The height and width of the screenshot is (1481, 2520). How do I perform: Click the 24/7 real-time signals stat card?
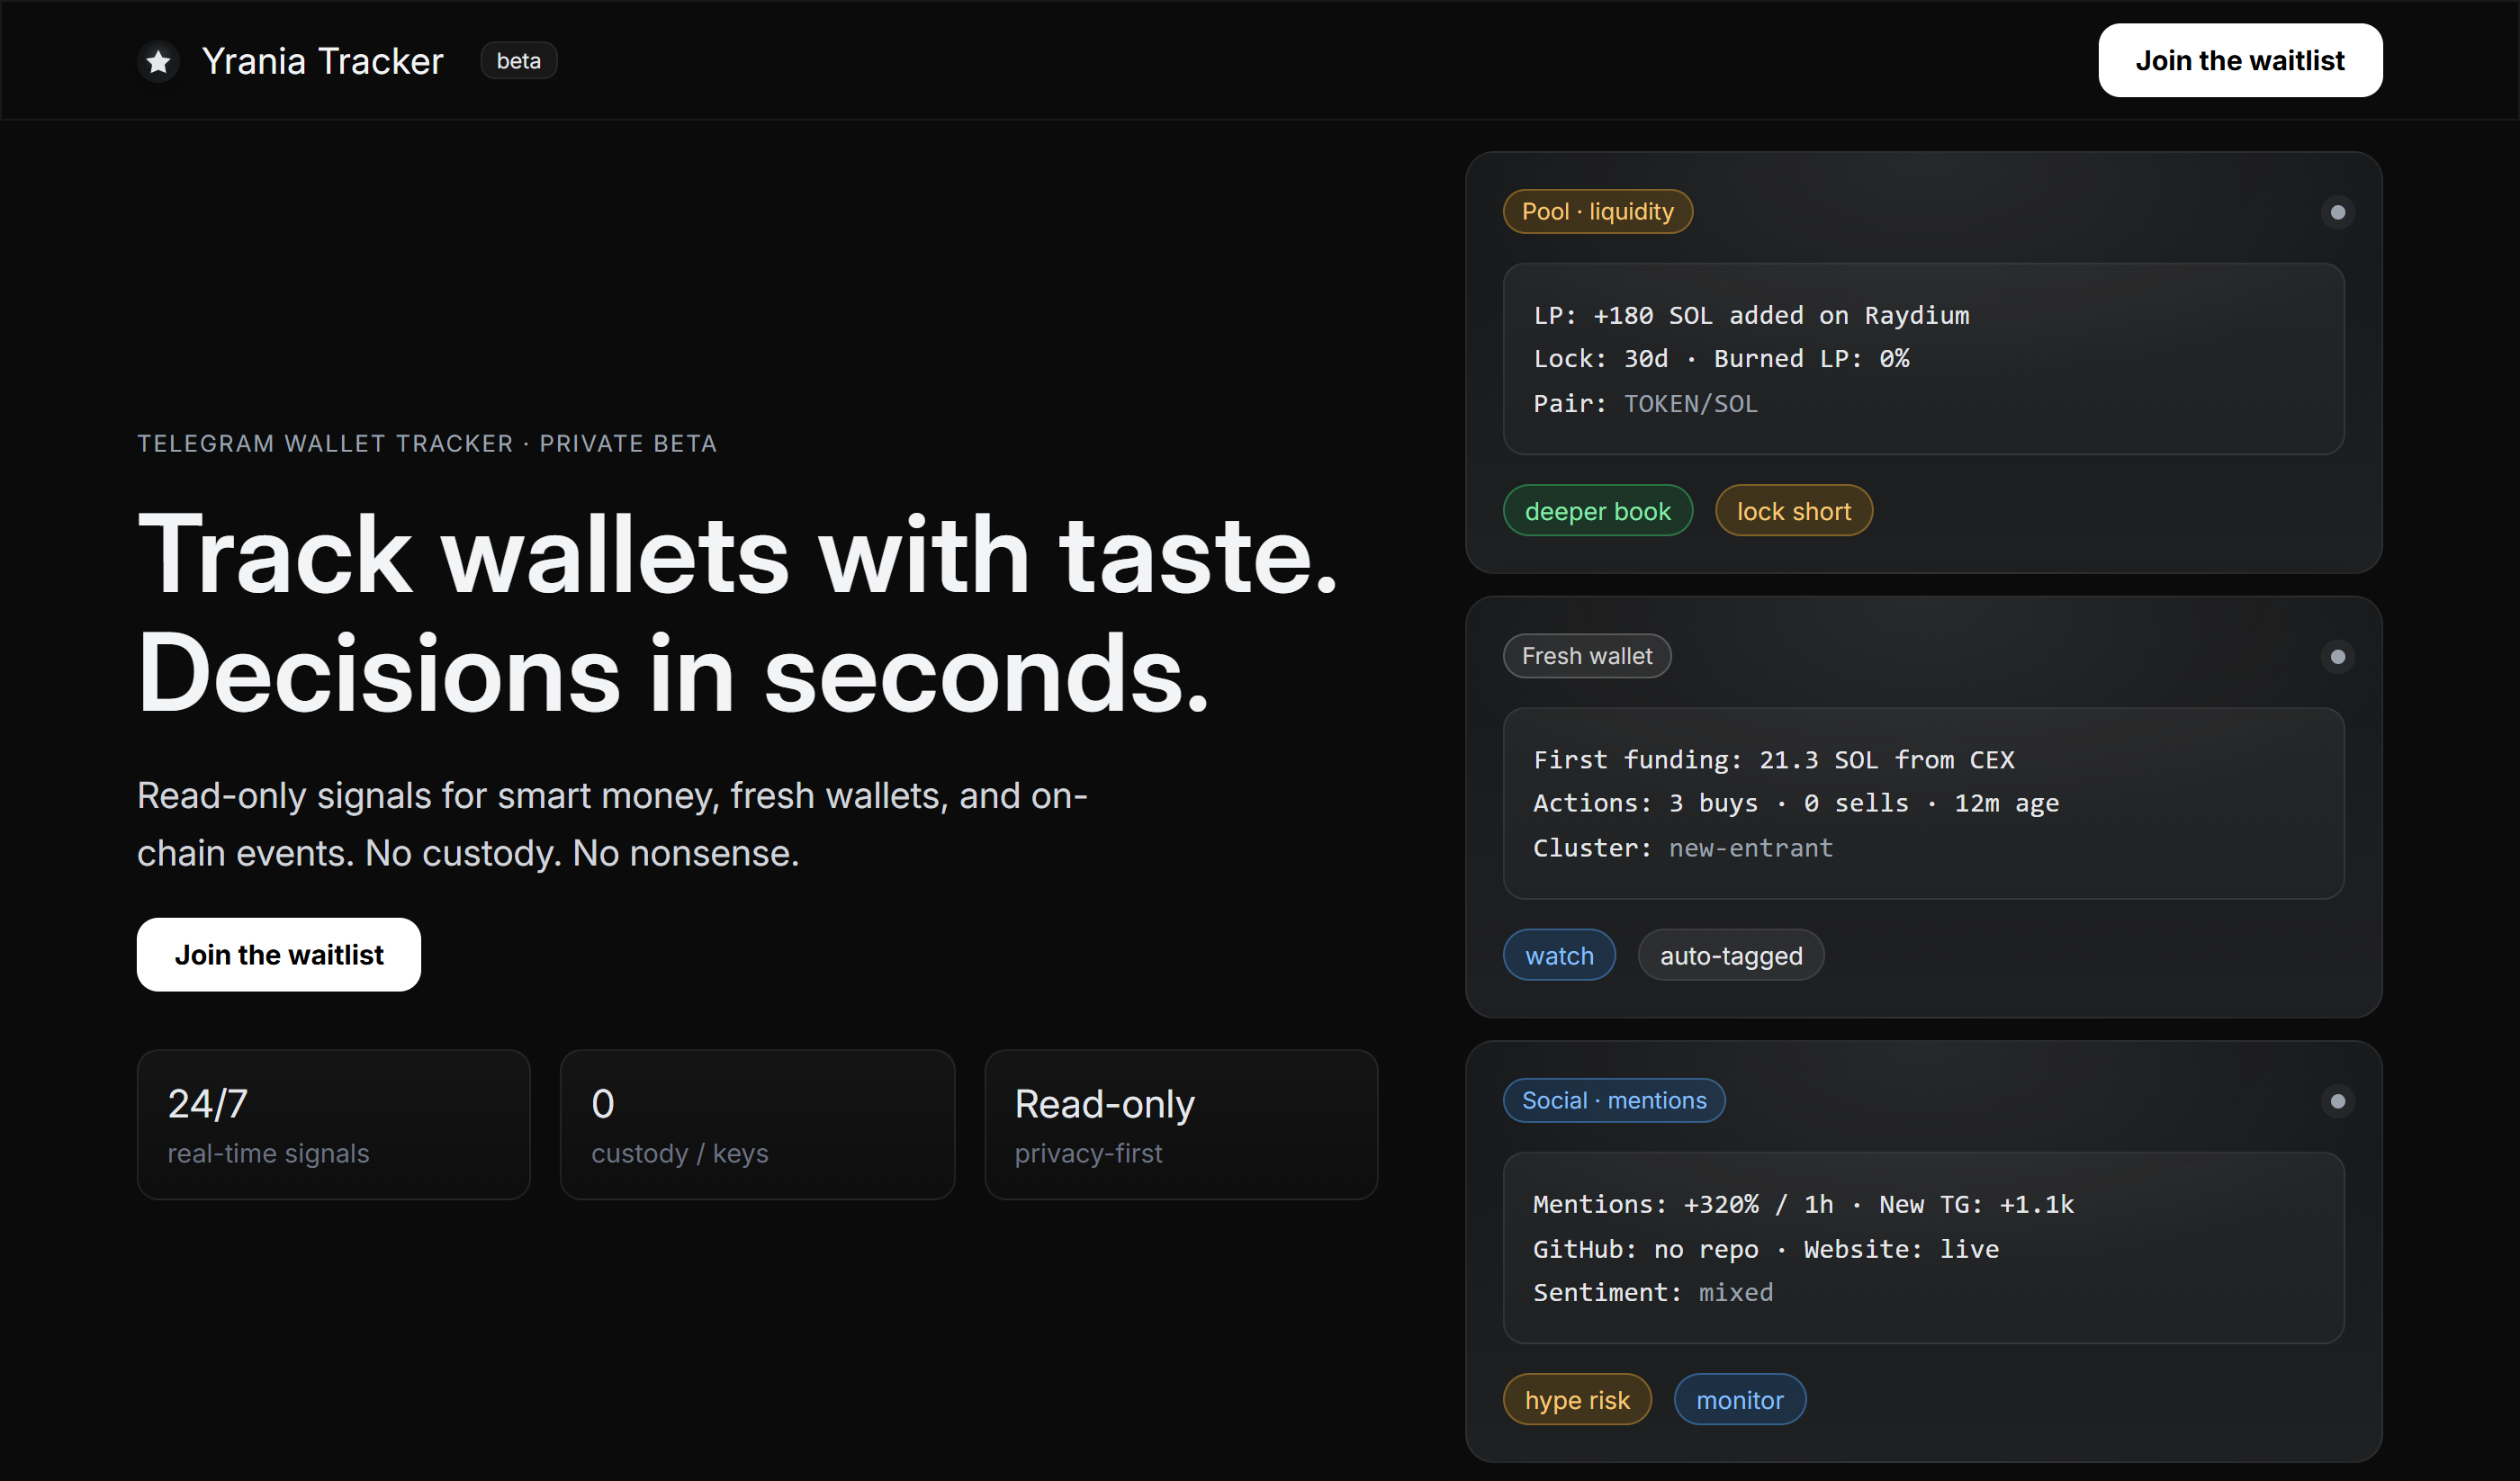pos(333,1124)
